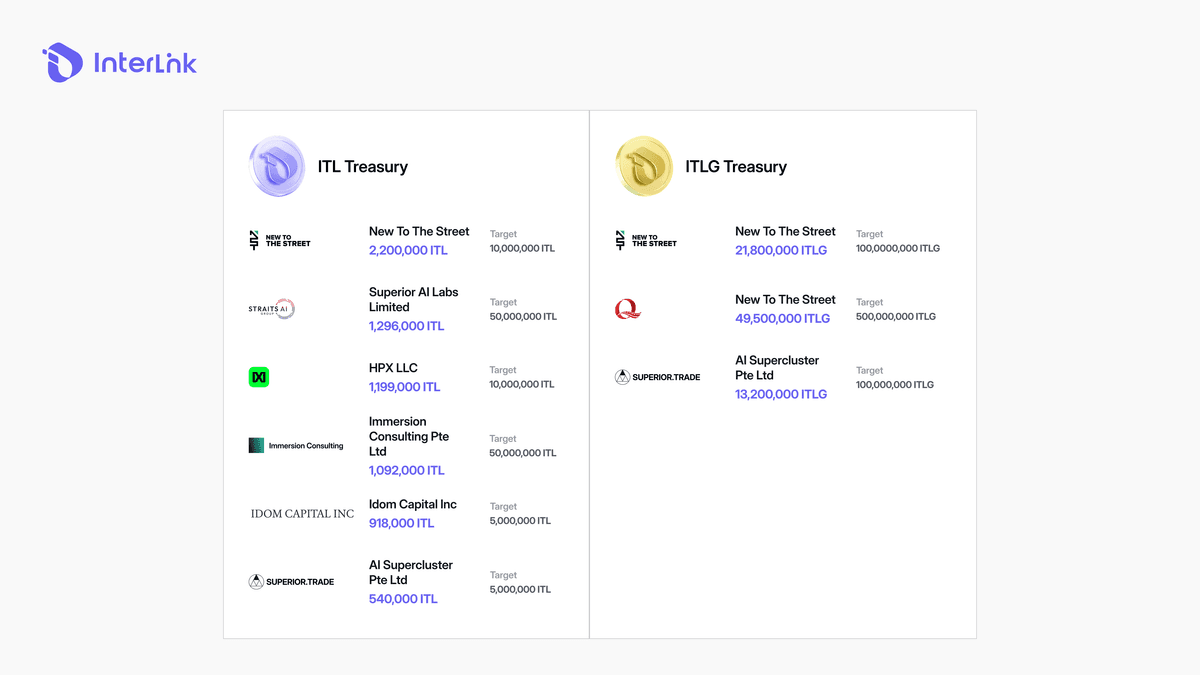Click the 100,0000,000 ITLG target value

pyautogui.click(x=898, y=248)
